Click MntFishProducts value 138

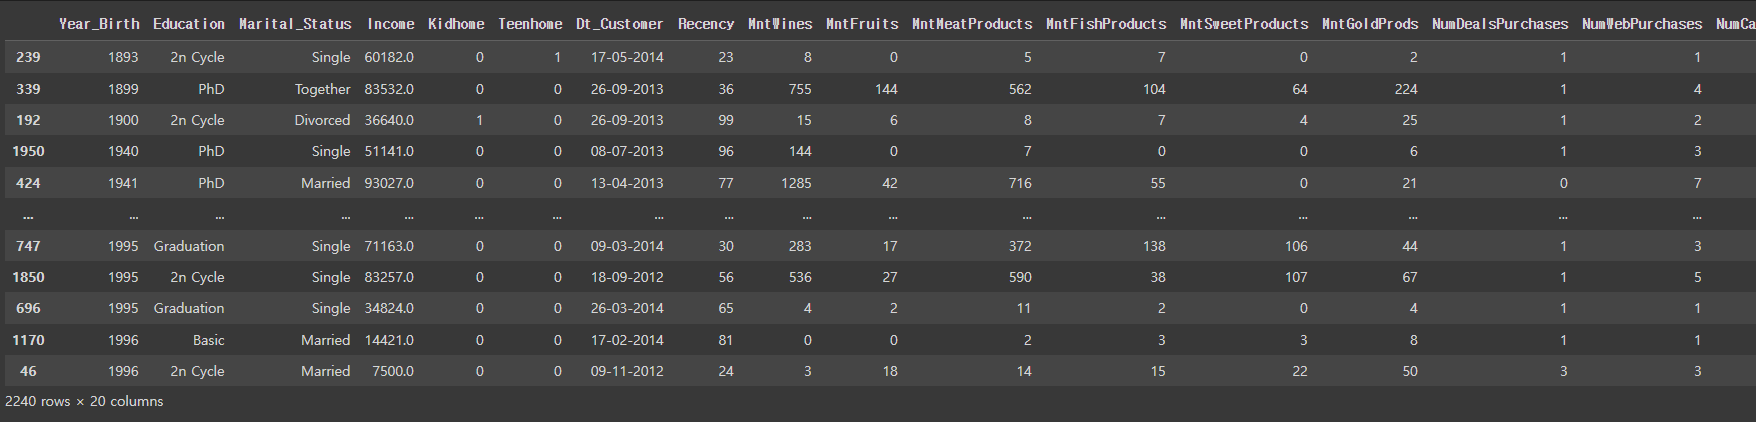pos(1154,246)
